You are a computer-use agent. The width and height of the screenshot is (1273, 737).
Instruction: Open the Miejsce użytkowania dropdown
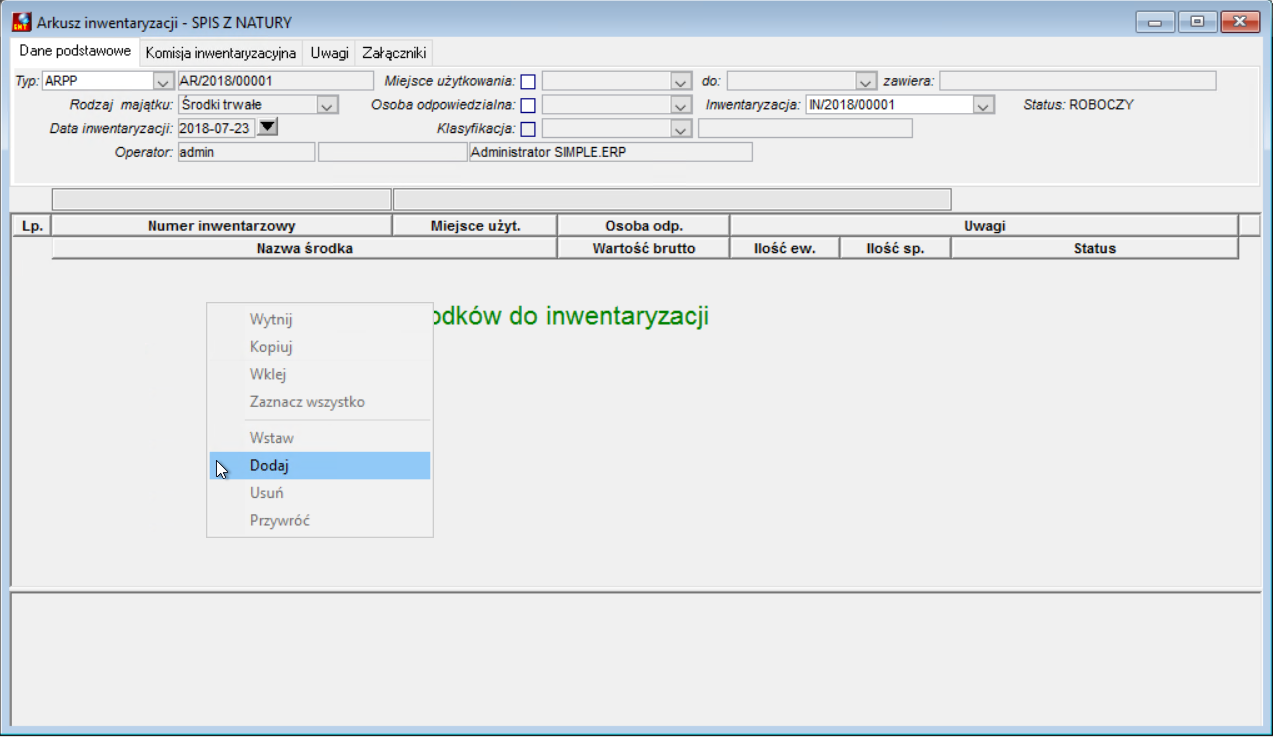(x=682, y=81)
